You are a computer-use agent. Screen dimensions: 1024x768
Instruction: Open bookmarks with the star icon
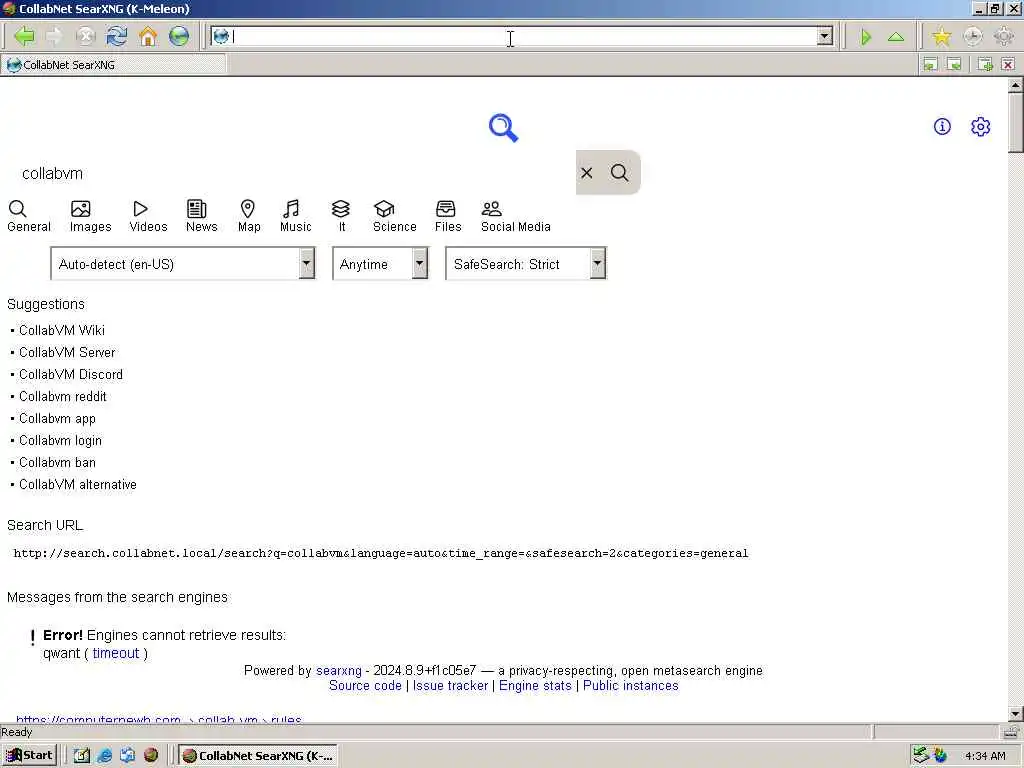[941, 37]
